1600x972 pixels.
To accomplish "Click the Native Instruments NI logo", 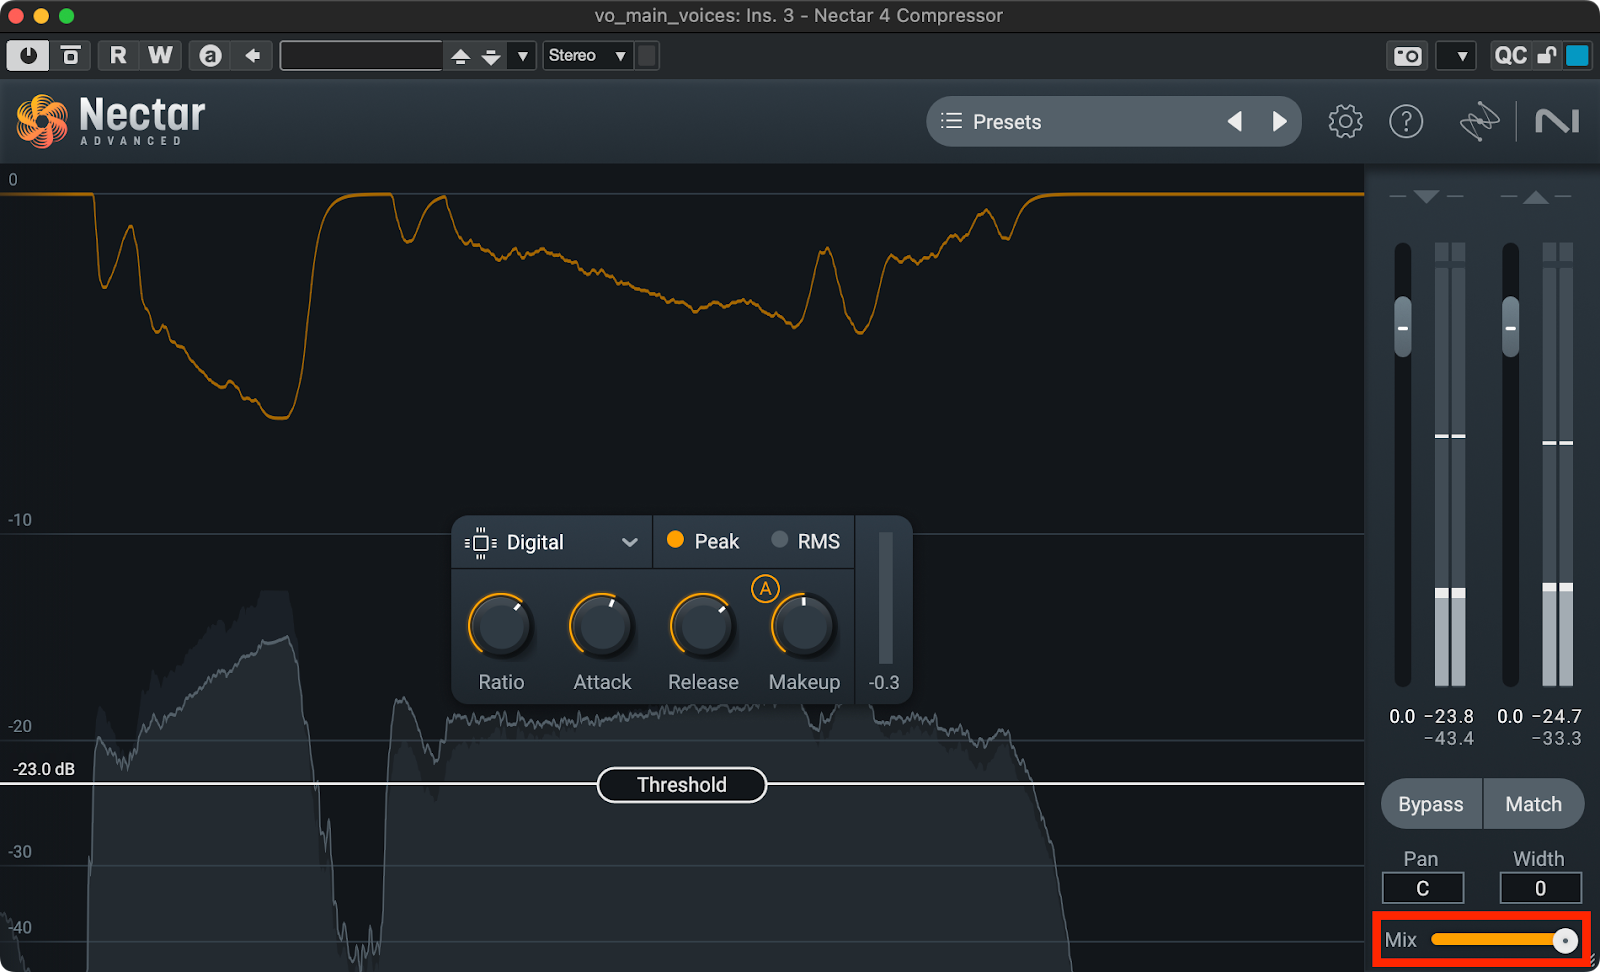I will point(1557,122).
